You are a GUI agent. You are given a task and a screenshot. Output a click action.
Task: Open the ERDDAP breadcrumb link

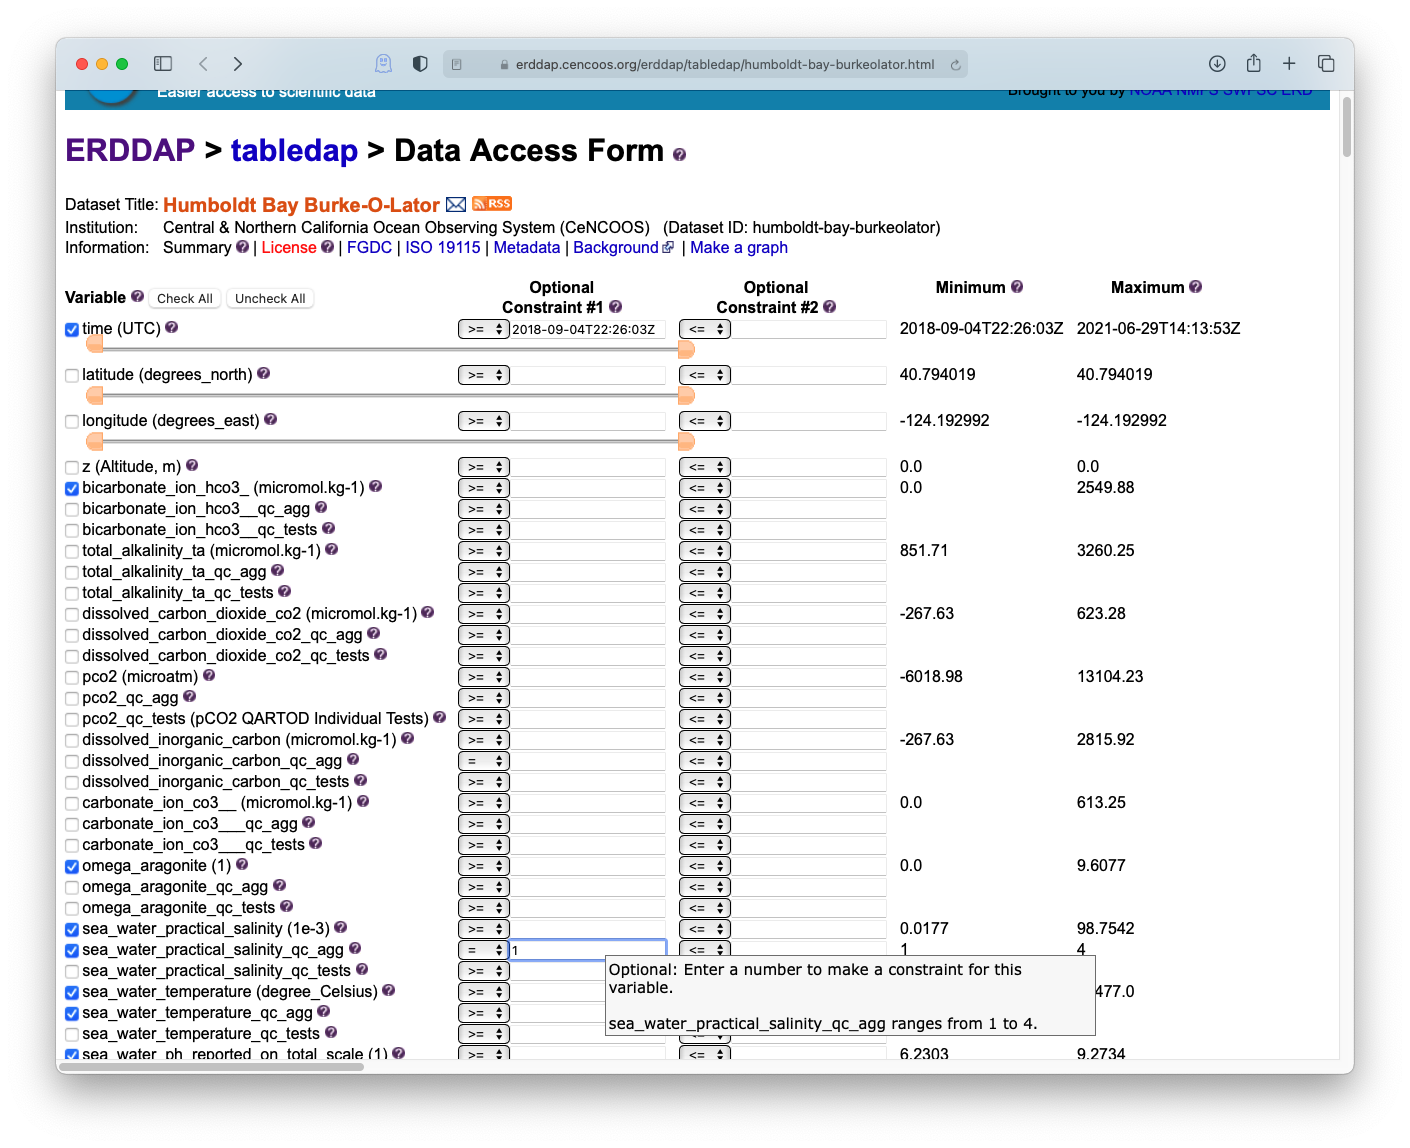(x=130, y=150)
